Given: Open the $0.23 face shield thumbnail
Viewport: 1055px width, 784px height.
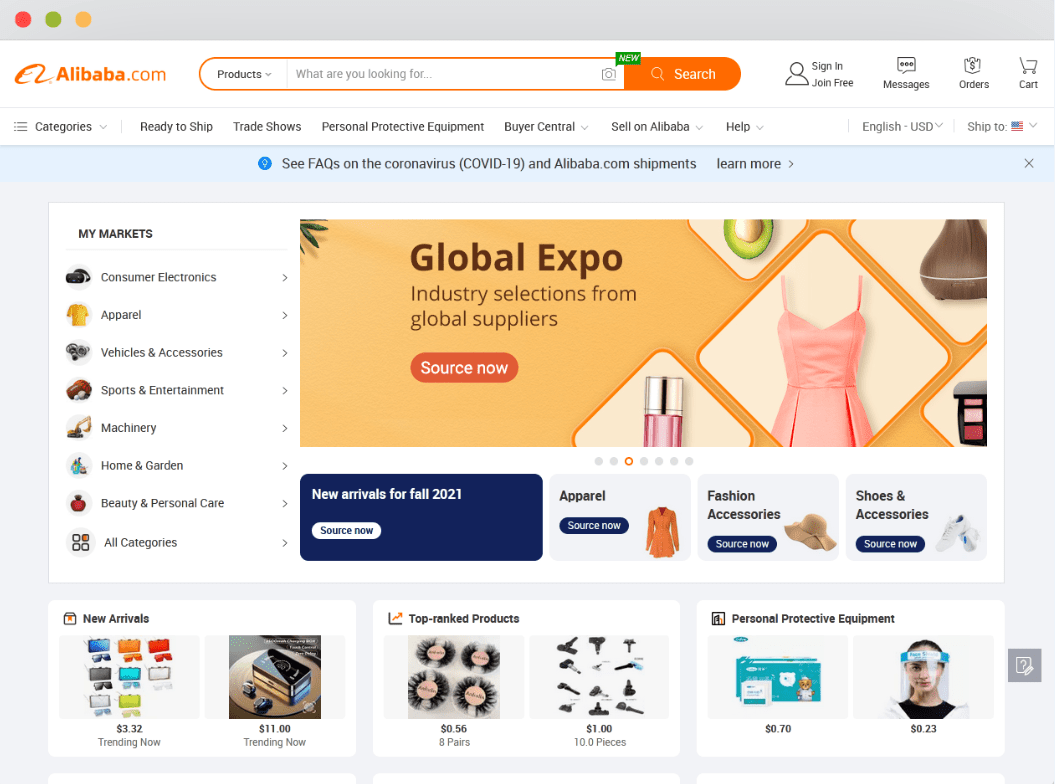Looking at the screenshot, I should pos(923,677).
